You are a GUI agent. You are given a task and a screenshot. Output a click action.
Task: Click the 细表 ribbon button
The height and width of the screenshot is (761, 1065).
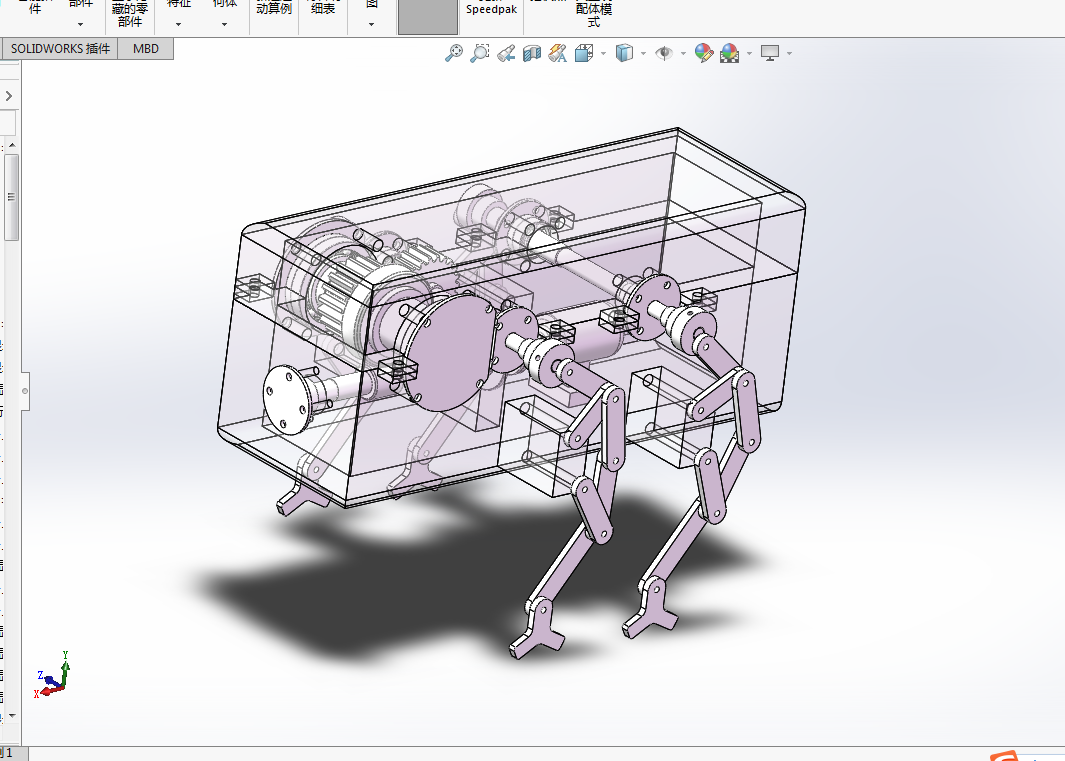click(x=323, y=8)
